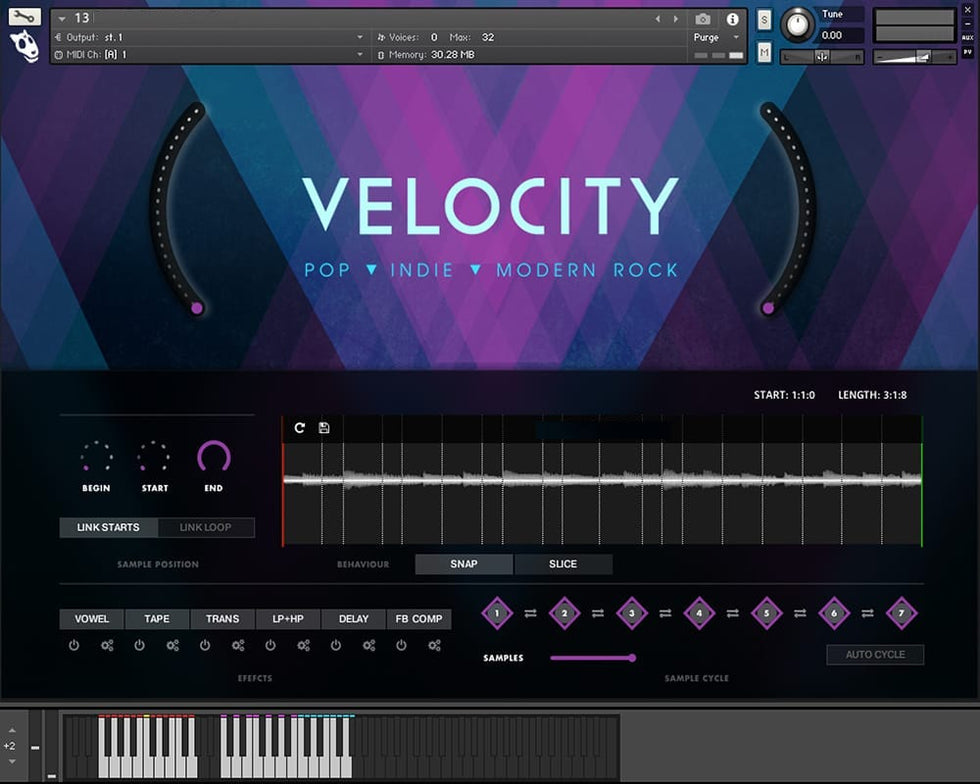Select sample cycle diamond number 4
This screenshot has width=980, height=784.
coord(699,613)
